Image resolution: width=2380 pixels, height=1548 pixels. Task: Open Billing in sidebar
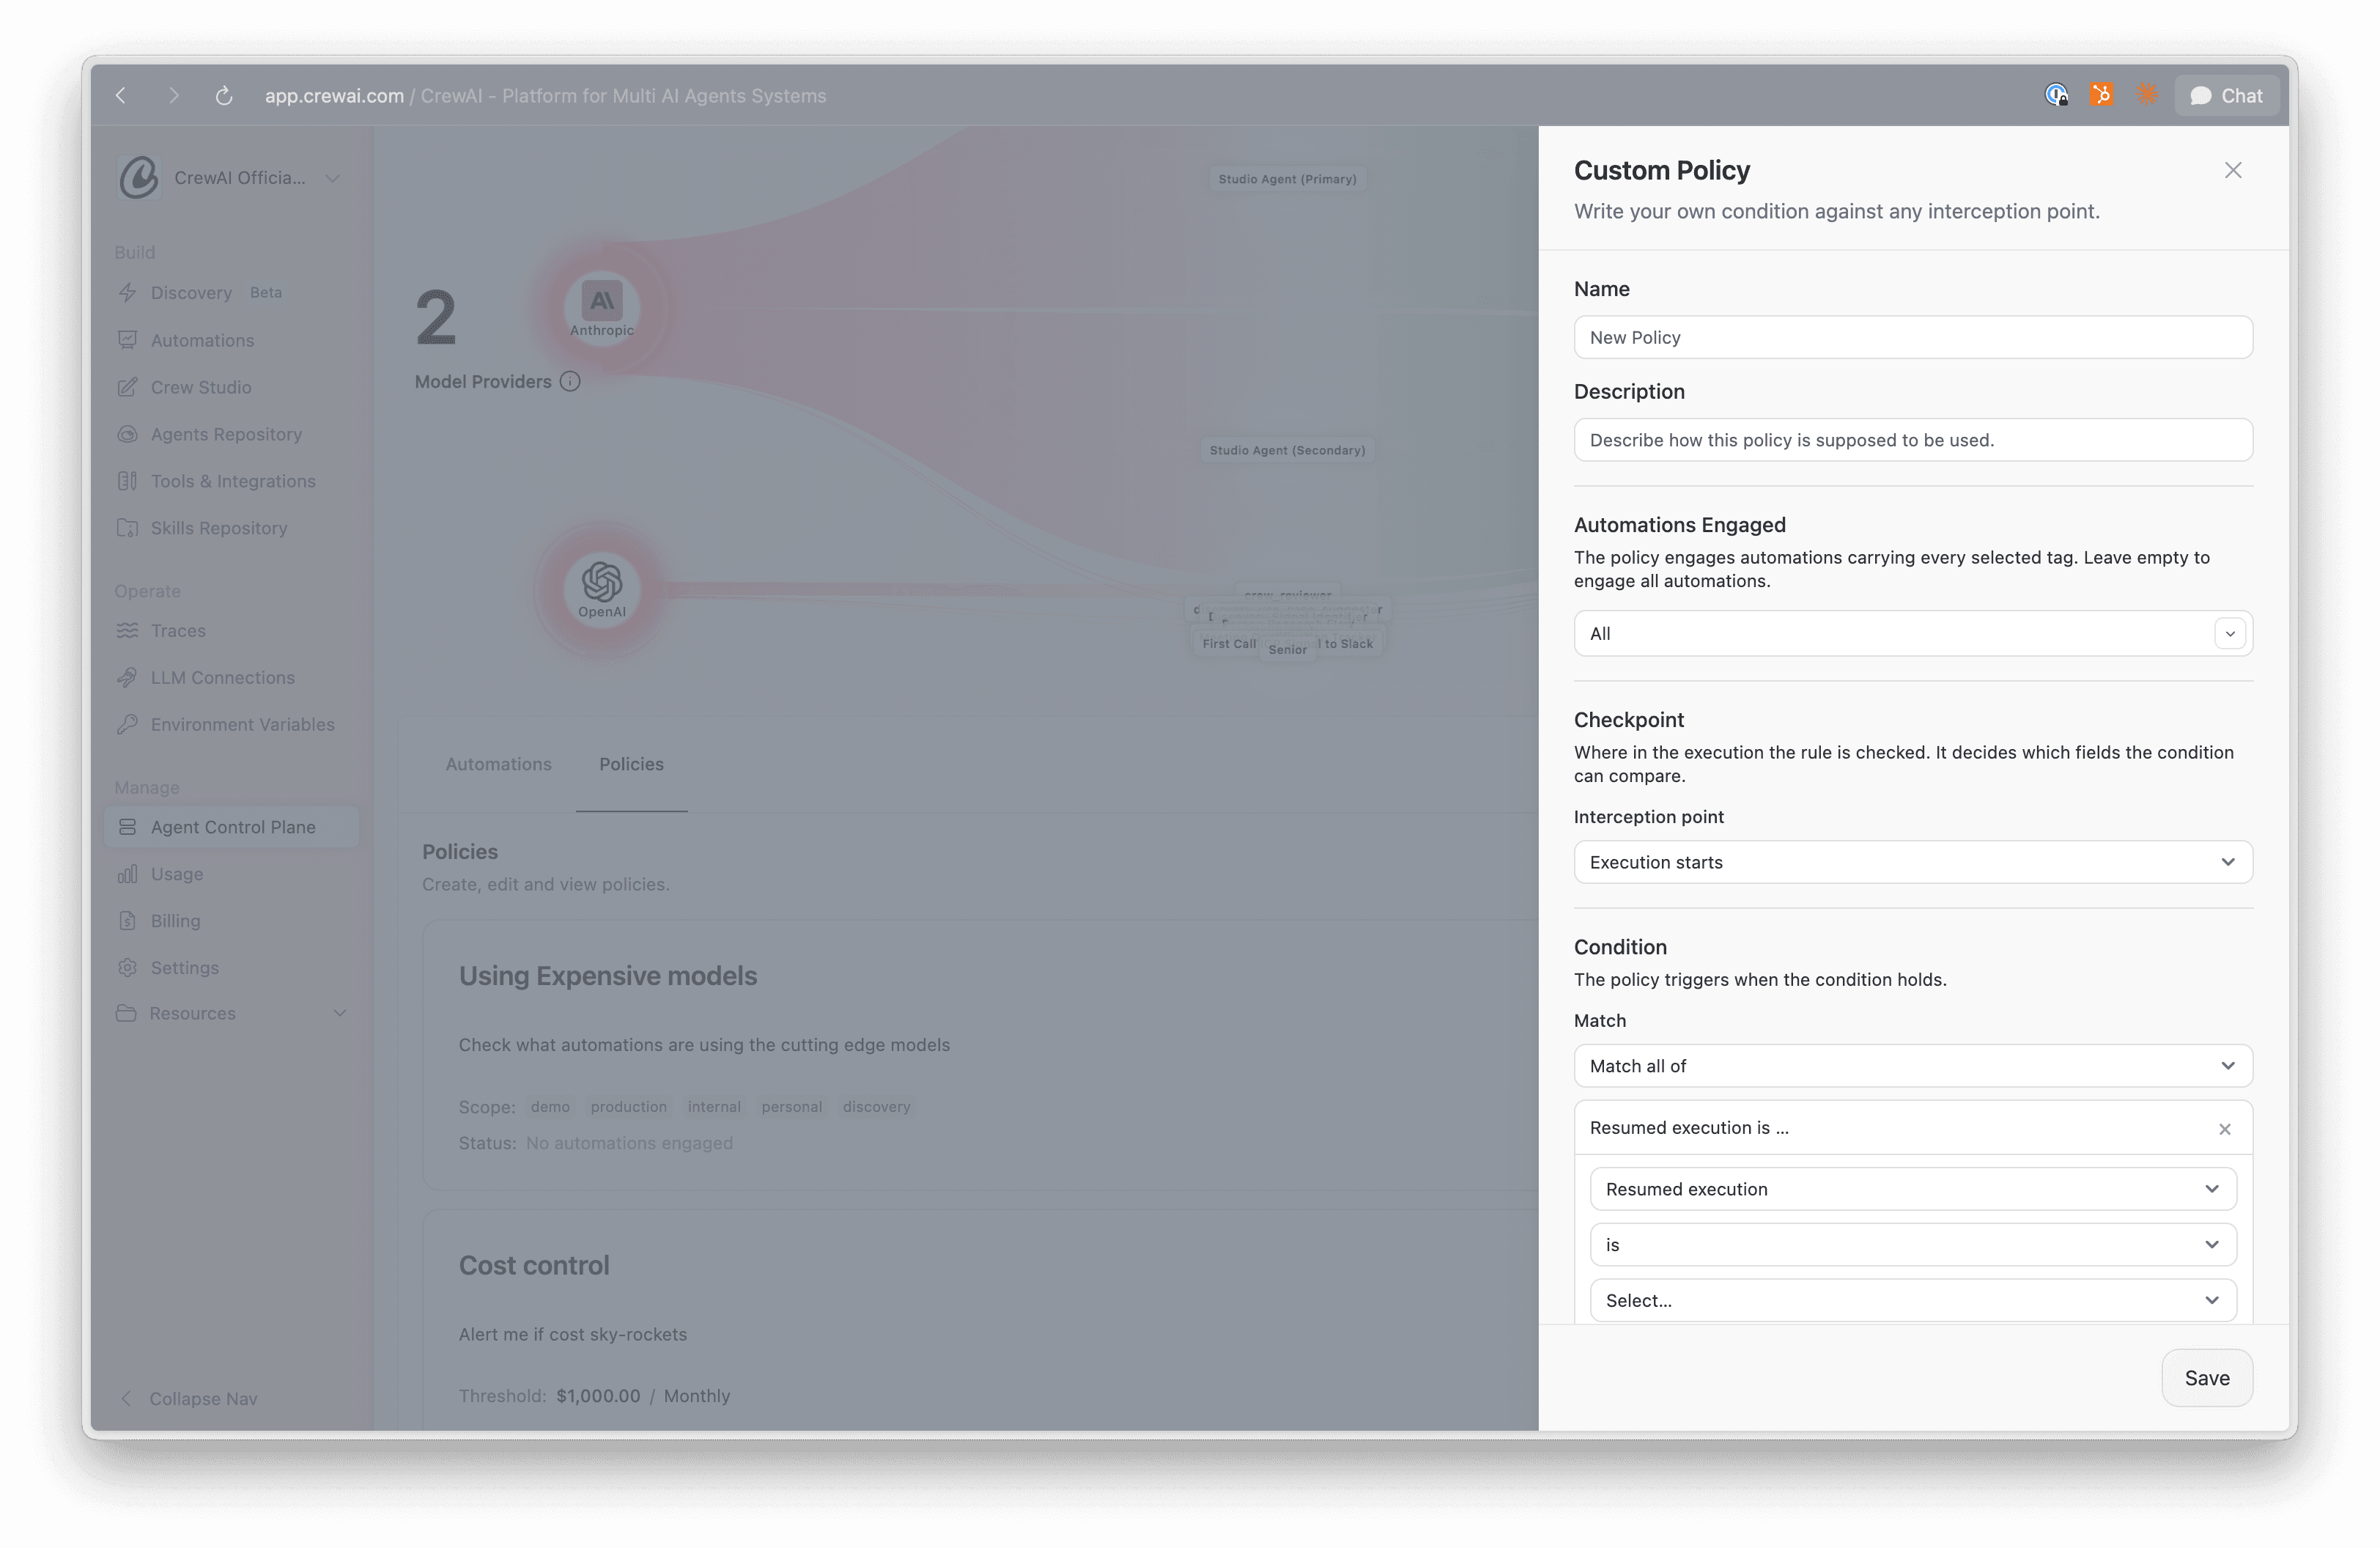(231, 921)
